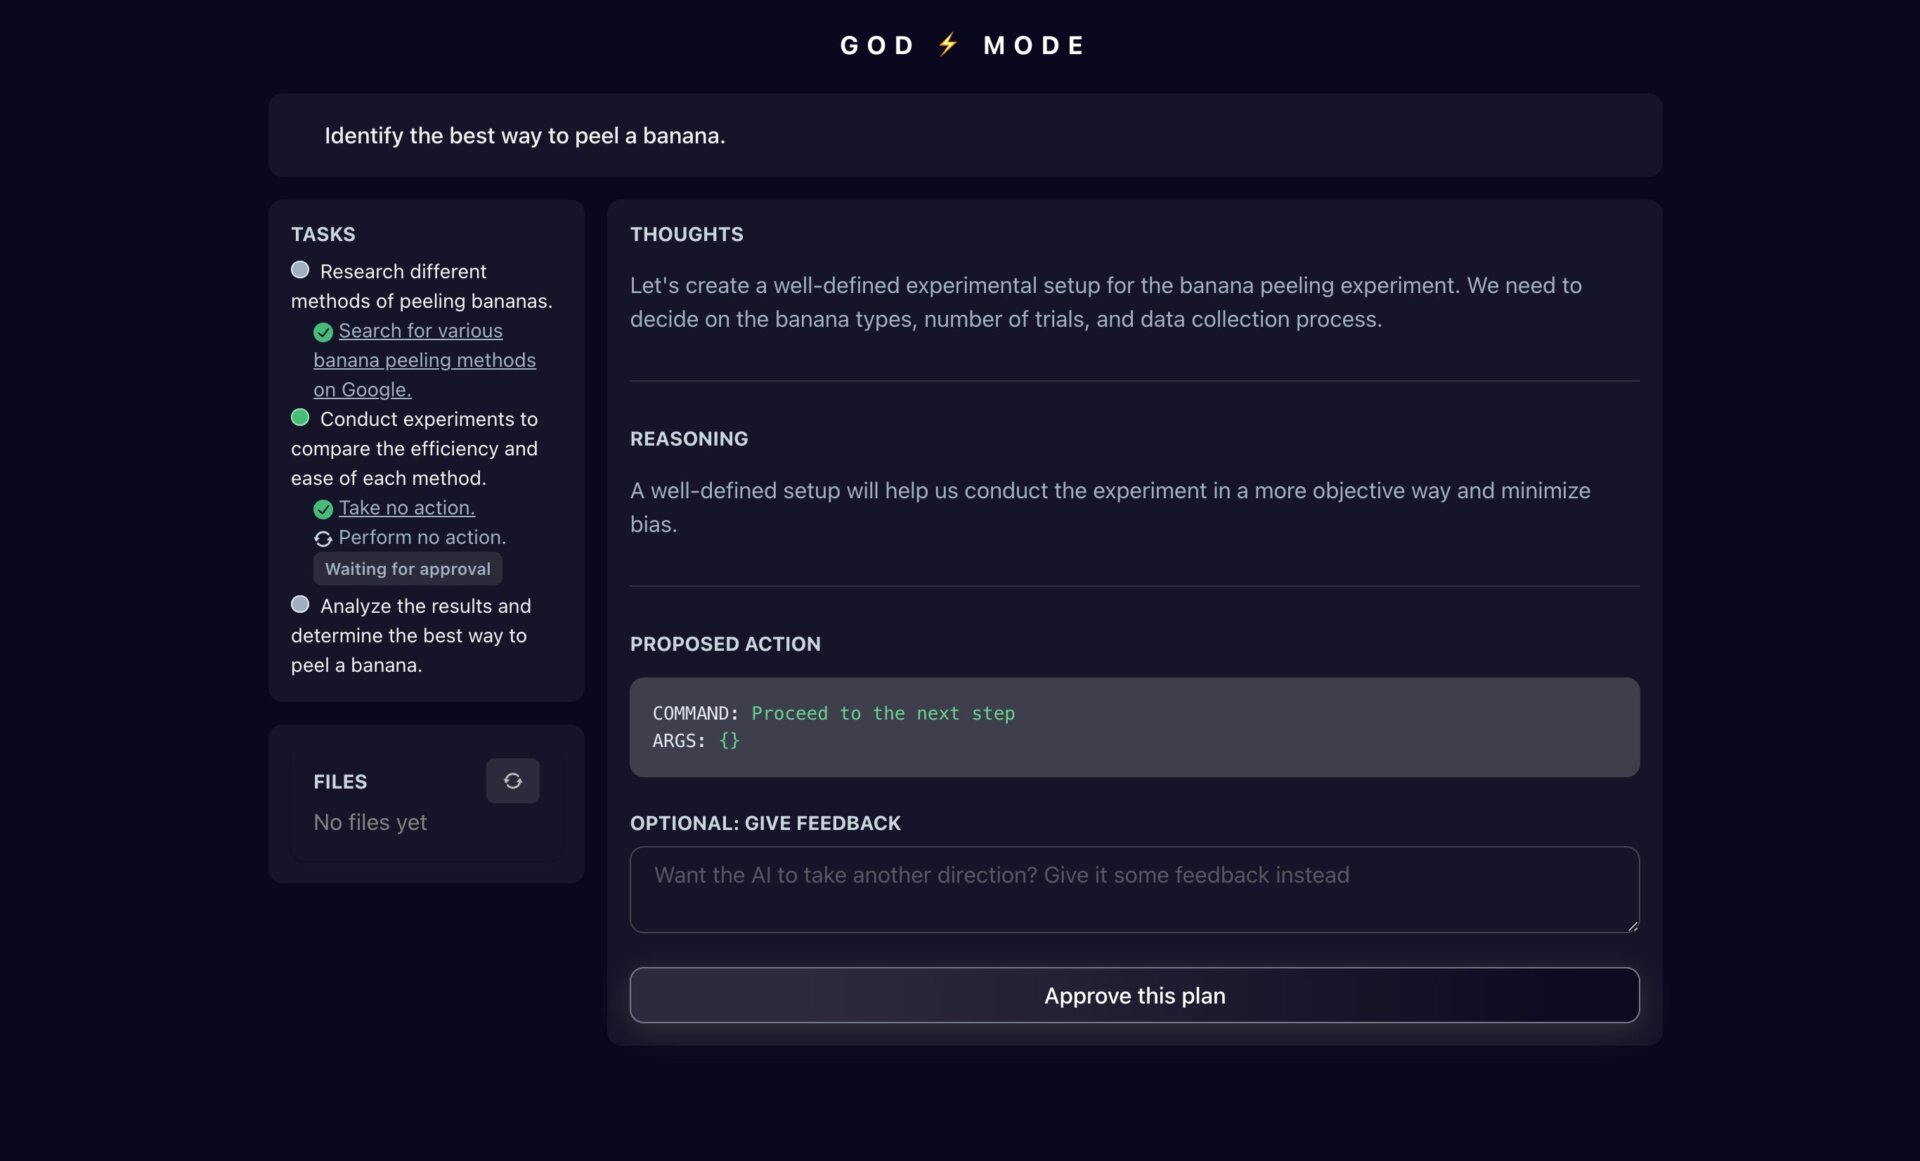Select the proposed COMMAND code block

1133,727
